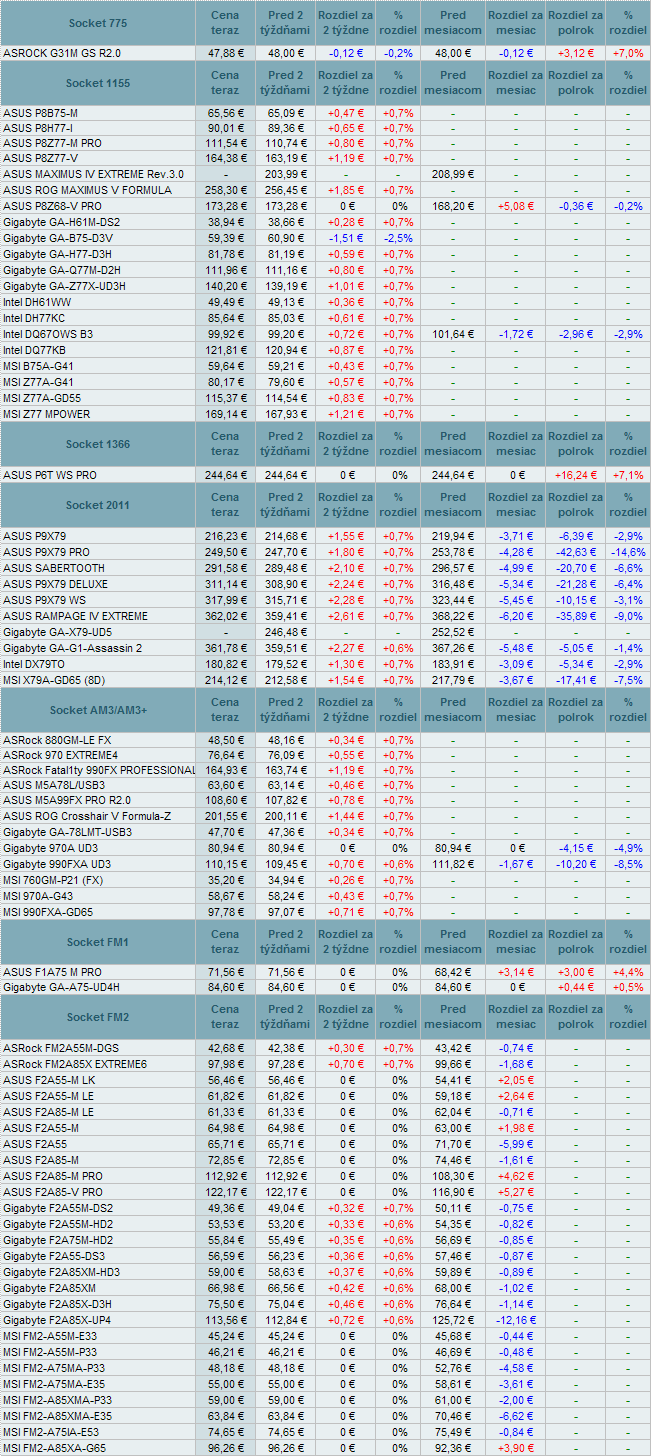The image size is (651, 1456).
Task: Click the ASUS F2A55-M LK product name
Action: (49, 1080)
